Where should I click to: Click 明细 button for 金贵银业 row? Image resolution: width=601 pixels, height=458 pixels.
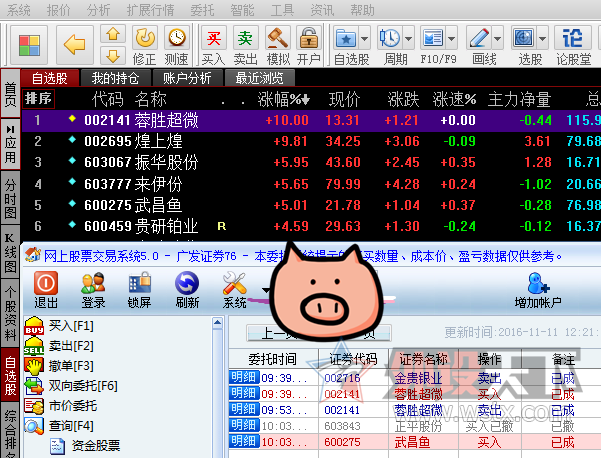[244, 378]
